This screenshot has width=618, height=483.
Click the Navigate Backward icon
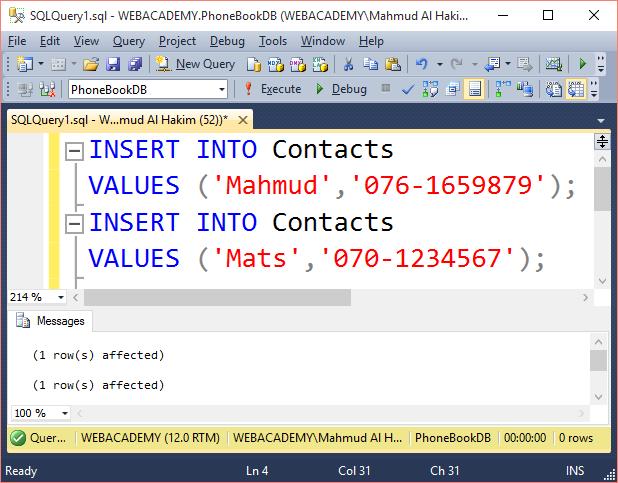click(x=492, y=64)
